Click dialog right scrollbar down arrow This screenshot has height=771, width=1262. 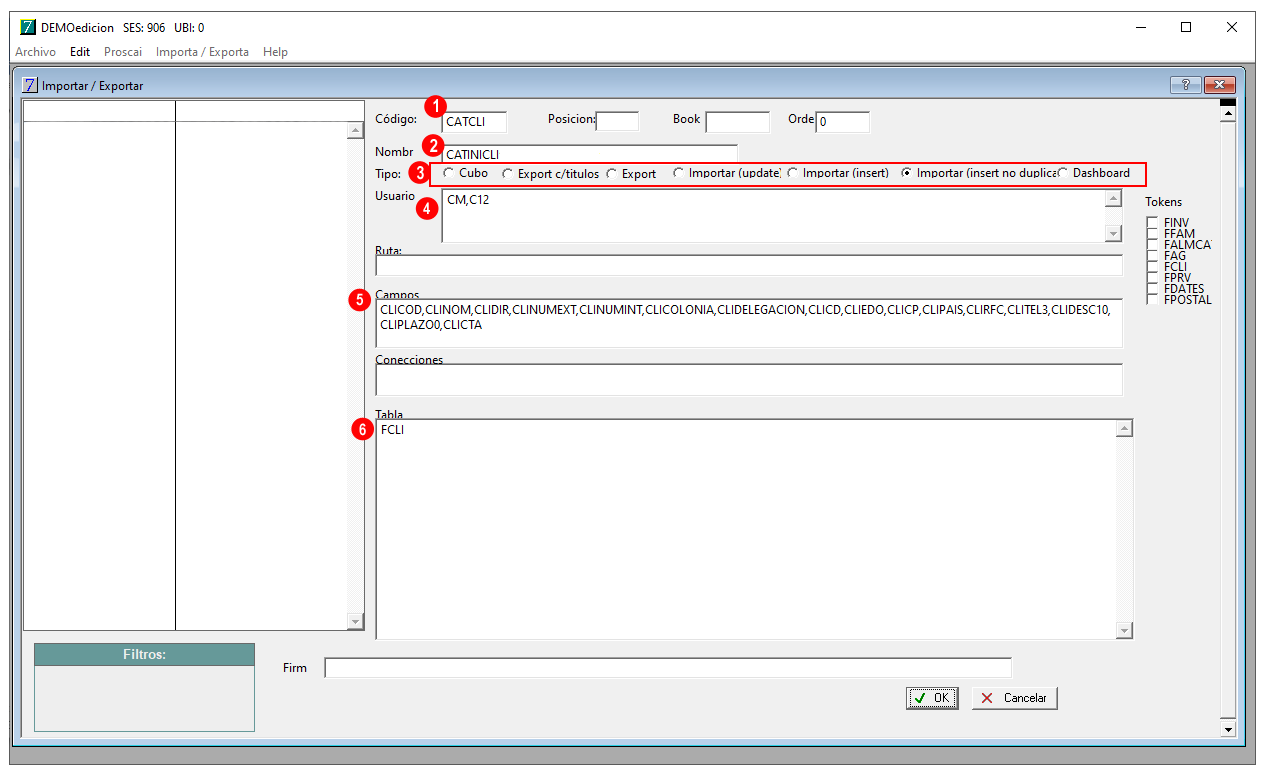click(x=1228, y=730)
